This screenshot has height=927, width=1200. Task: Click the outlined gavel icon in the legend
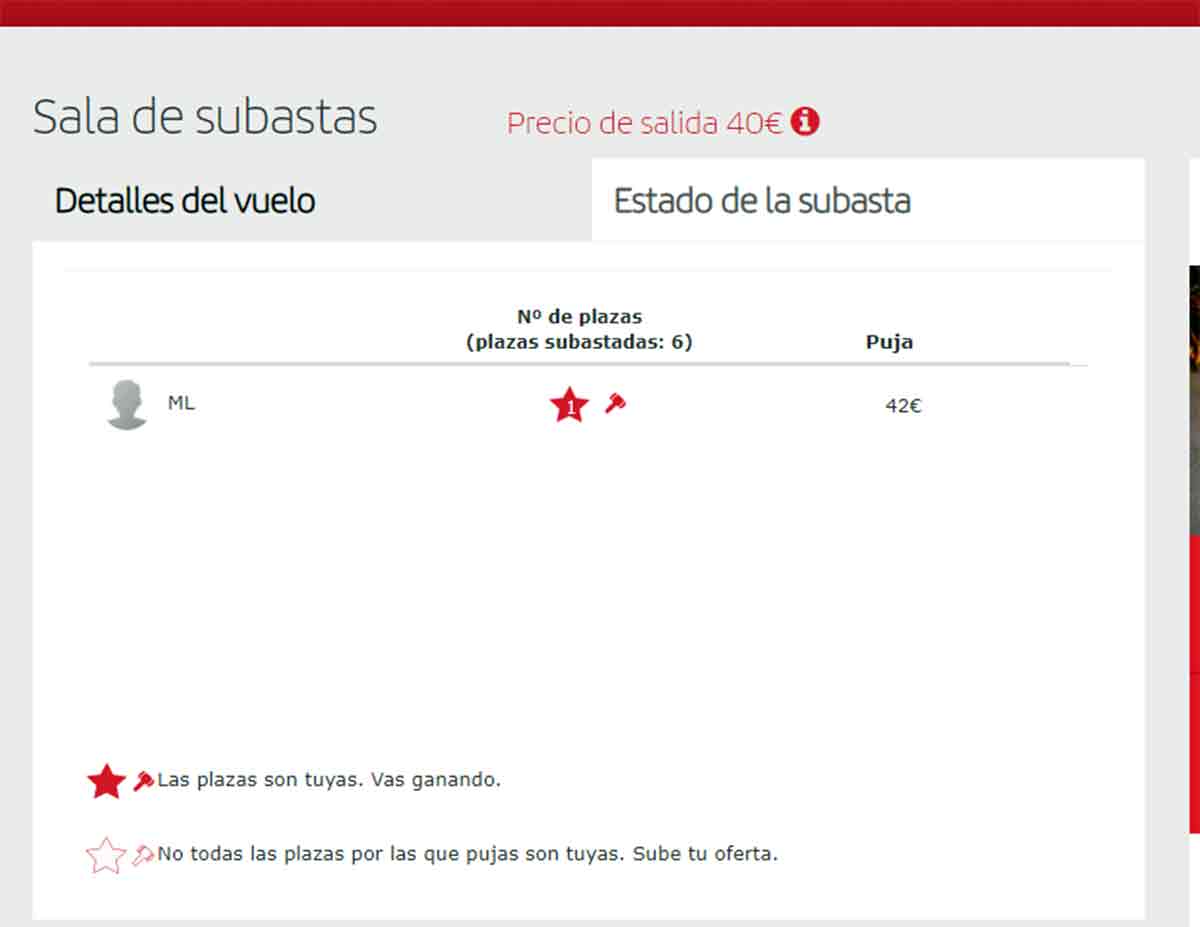coord(143,856)
